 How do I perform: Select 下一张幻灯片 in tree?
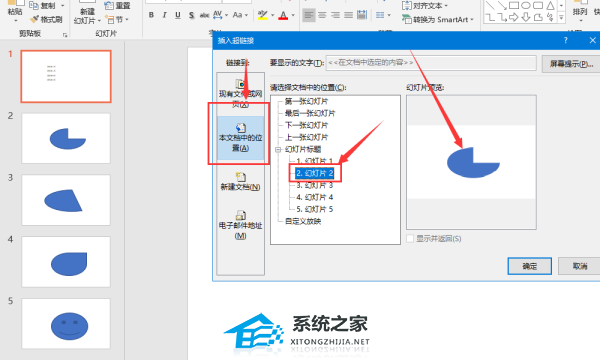307,125
